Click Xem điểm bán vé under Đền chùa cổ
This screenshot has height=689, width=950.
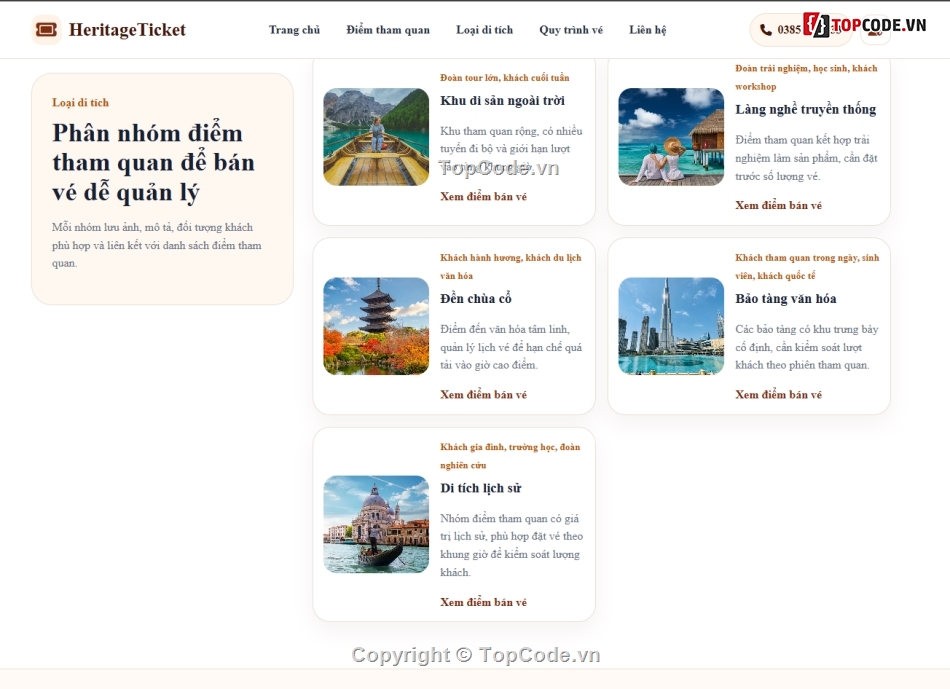pyautogui.click(x=483, y=394)
